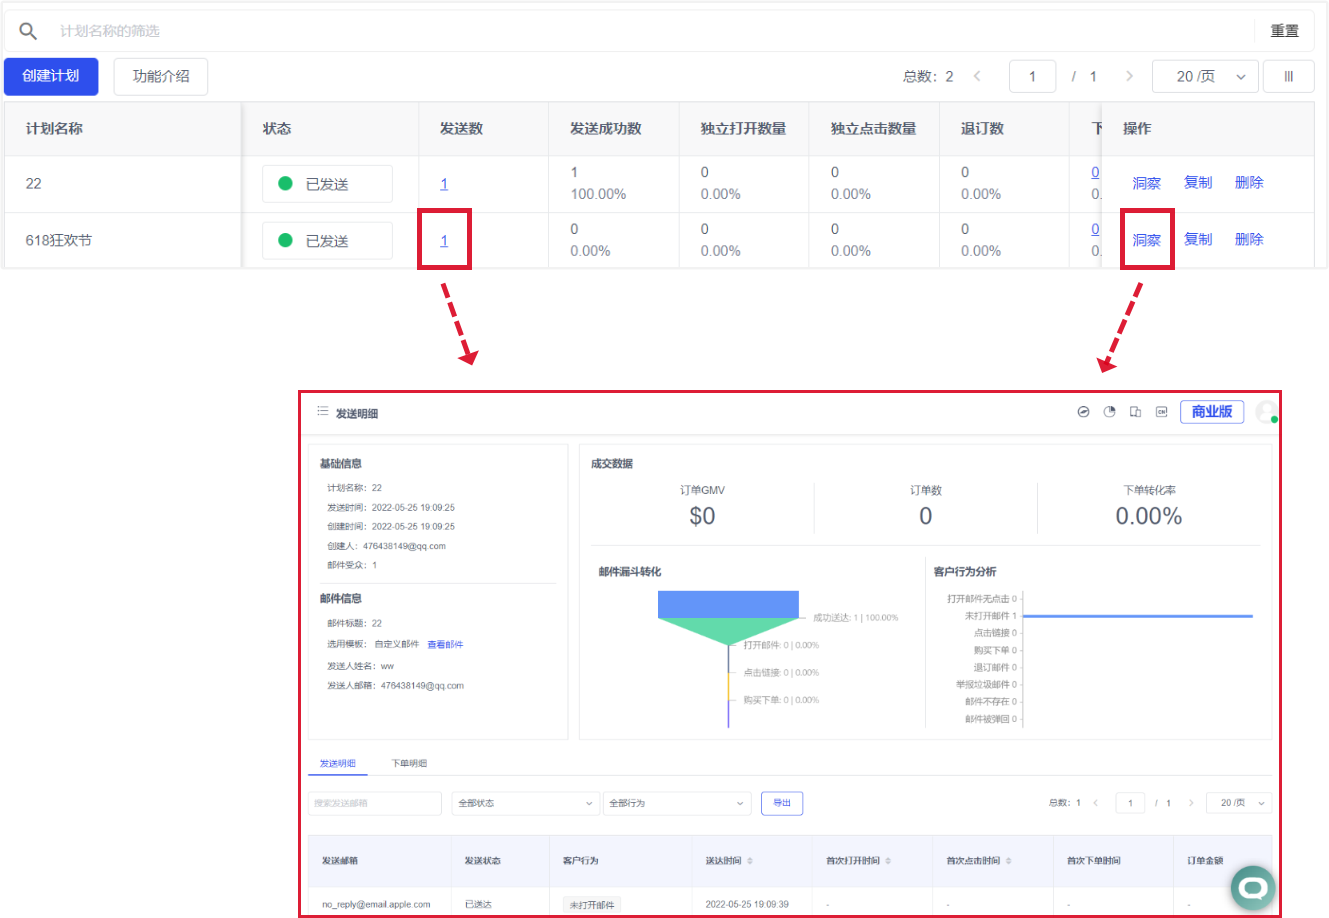Screen dimensions: 1329x918
Task: Click the 下单转化率 0.00% value
Action: click(1149, 516)
